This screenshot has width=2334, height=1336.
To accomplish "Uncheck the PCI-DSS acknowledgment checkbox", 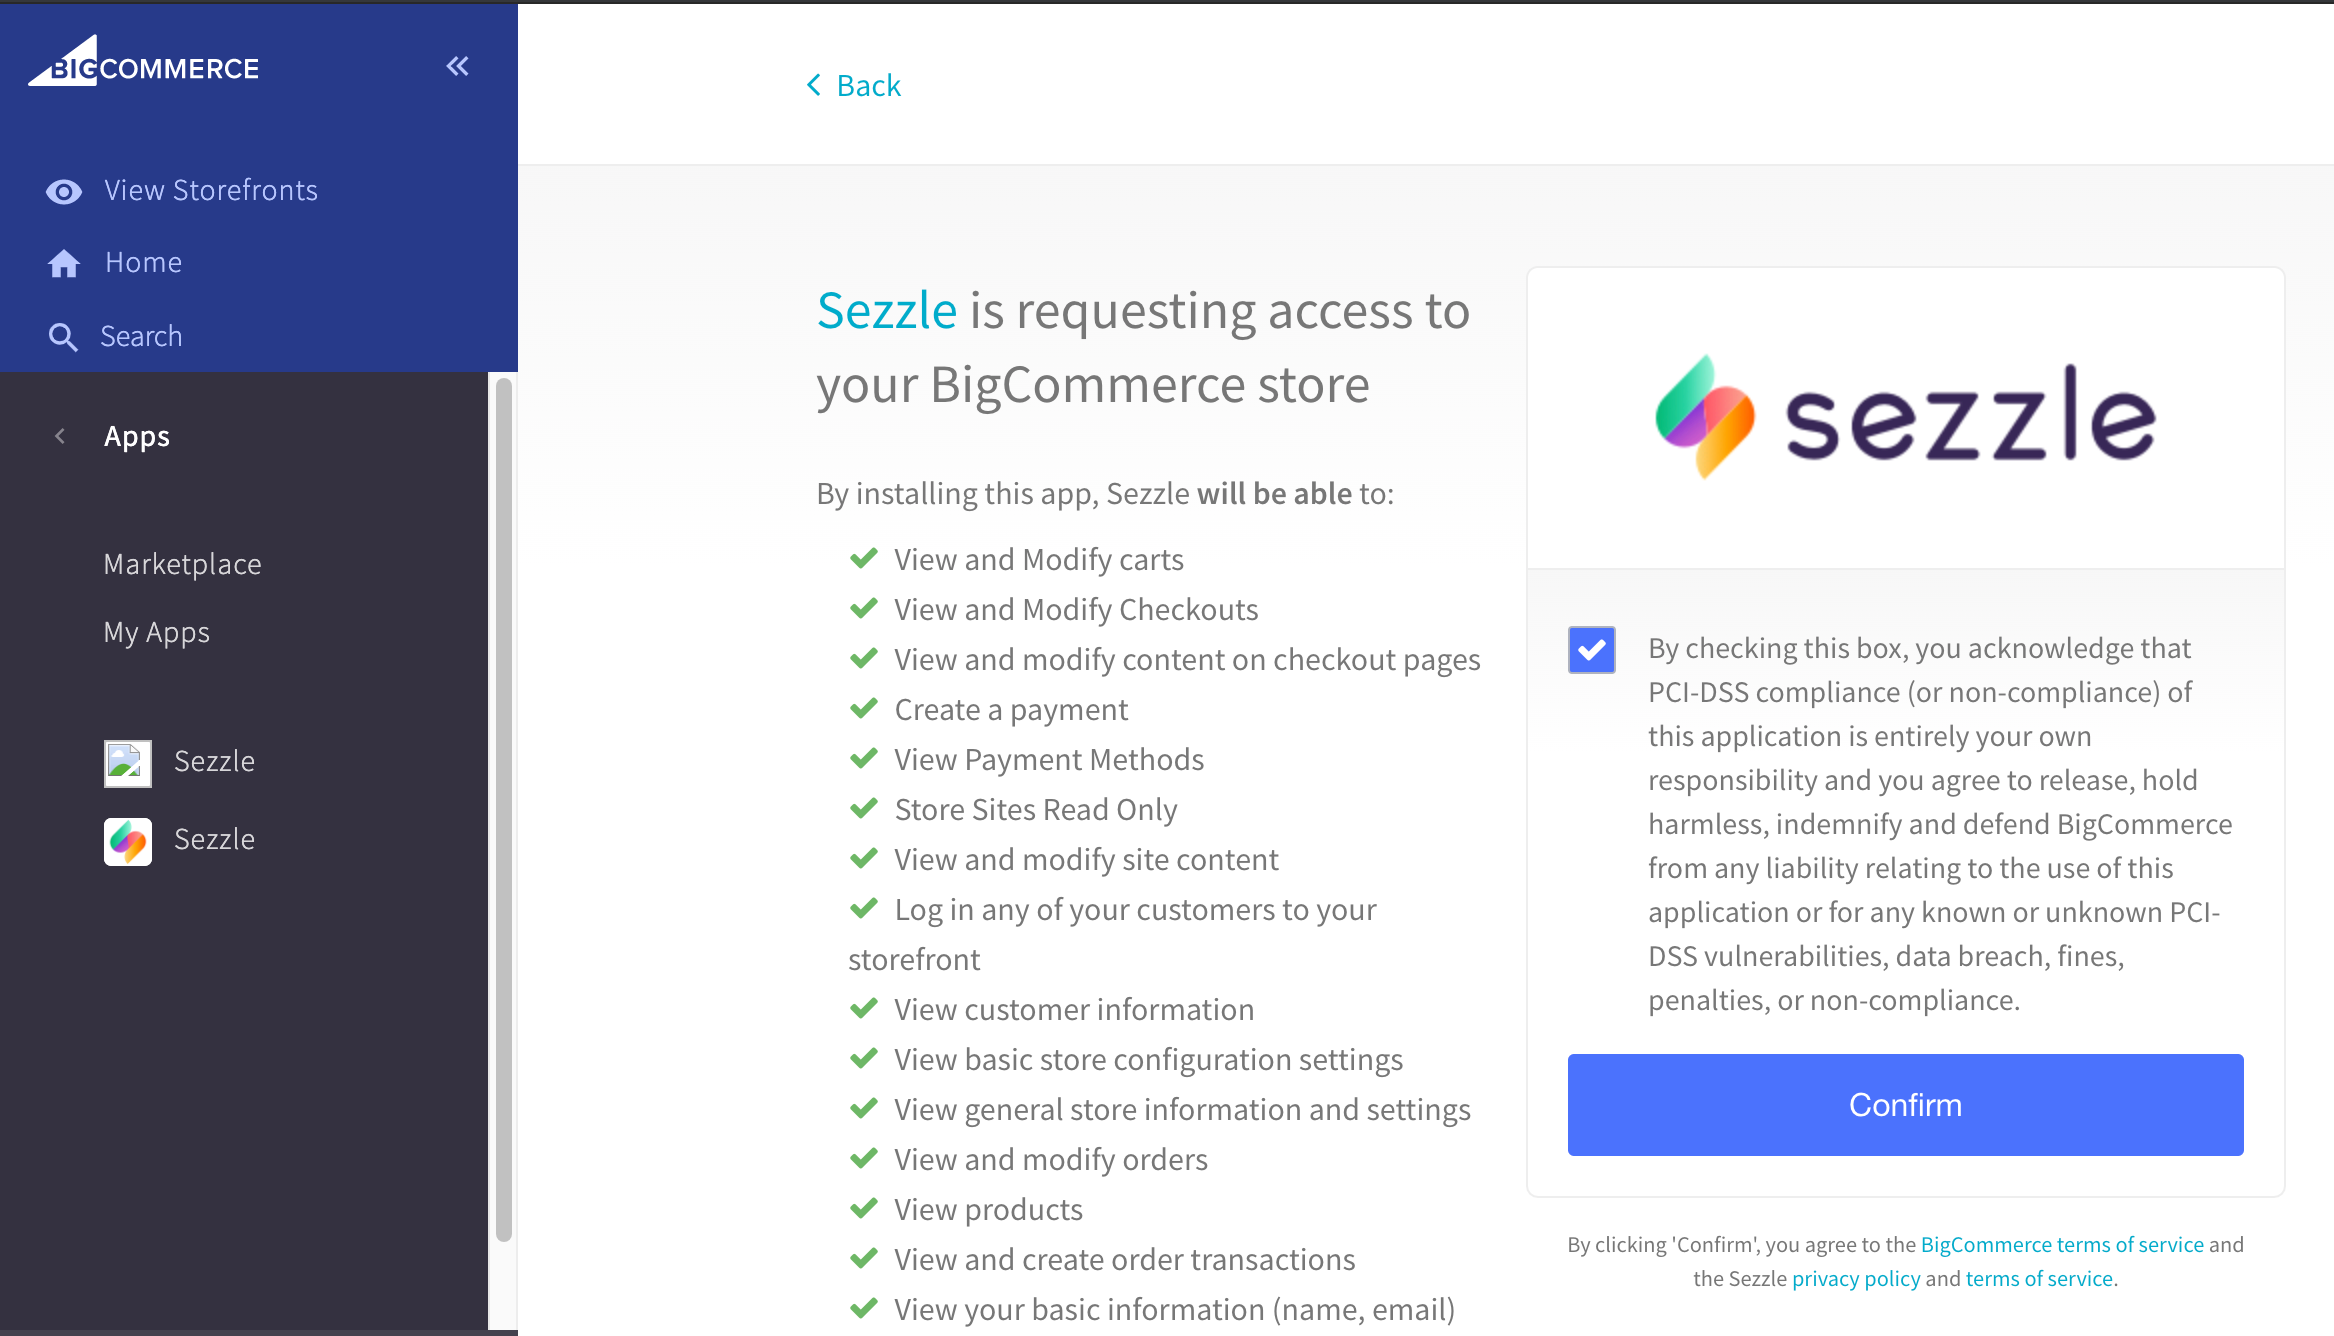I will (1590, 650).
